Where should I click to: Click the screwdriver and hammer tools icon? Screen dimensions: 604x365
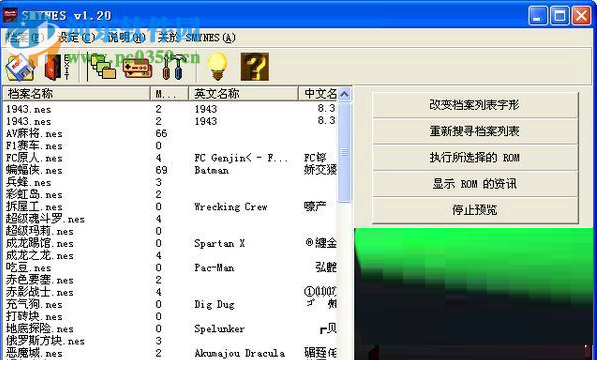coord(174,67)
